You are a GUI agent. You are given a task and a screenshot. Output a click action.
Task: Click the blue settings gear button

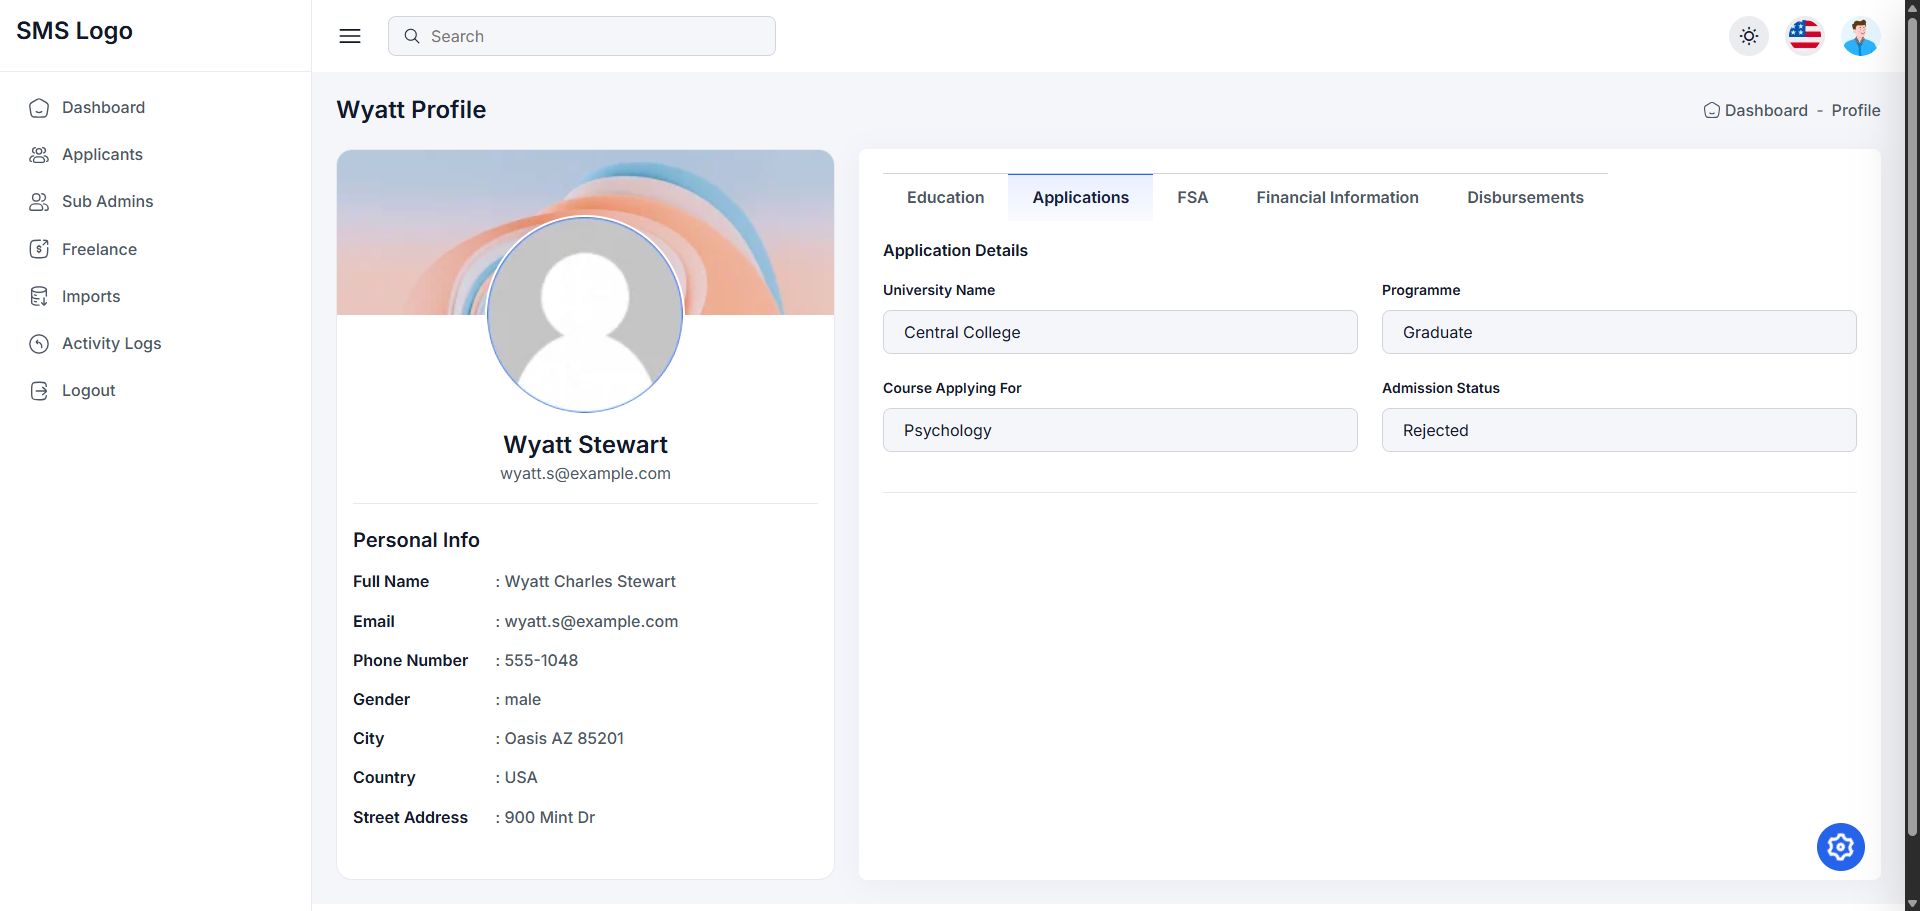pyautogui.click(x=1840, y=847)
